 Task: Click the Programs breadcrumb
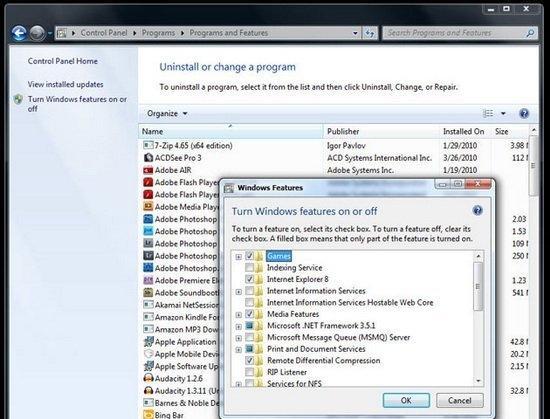(158, 33)
